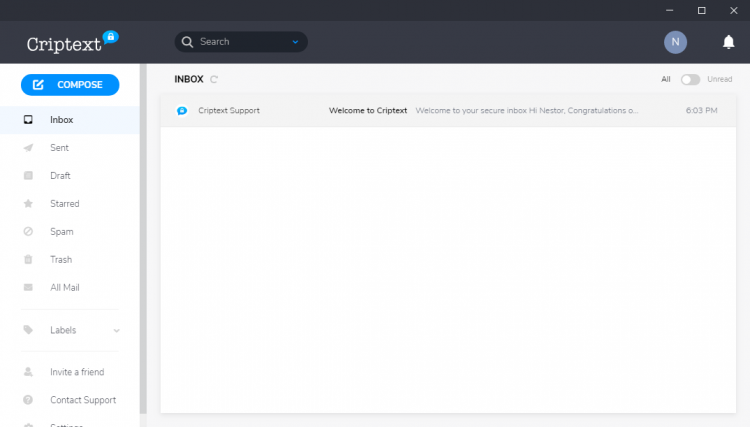
Task: Click Invite a friend link
Action: [77, 372]
